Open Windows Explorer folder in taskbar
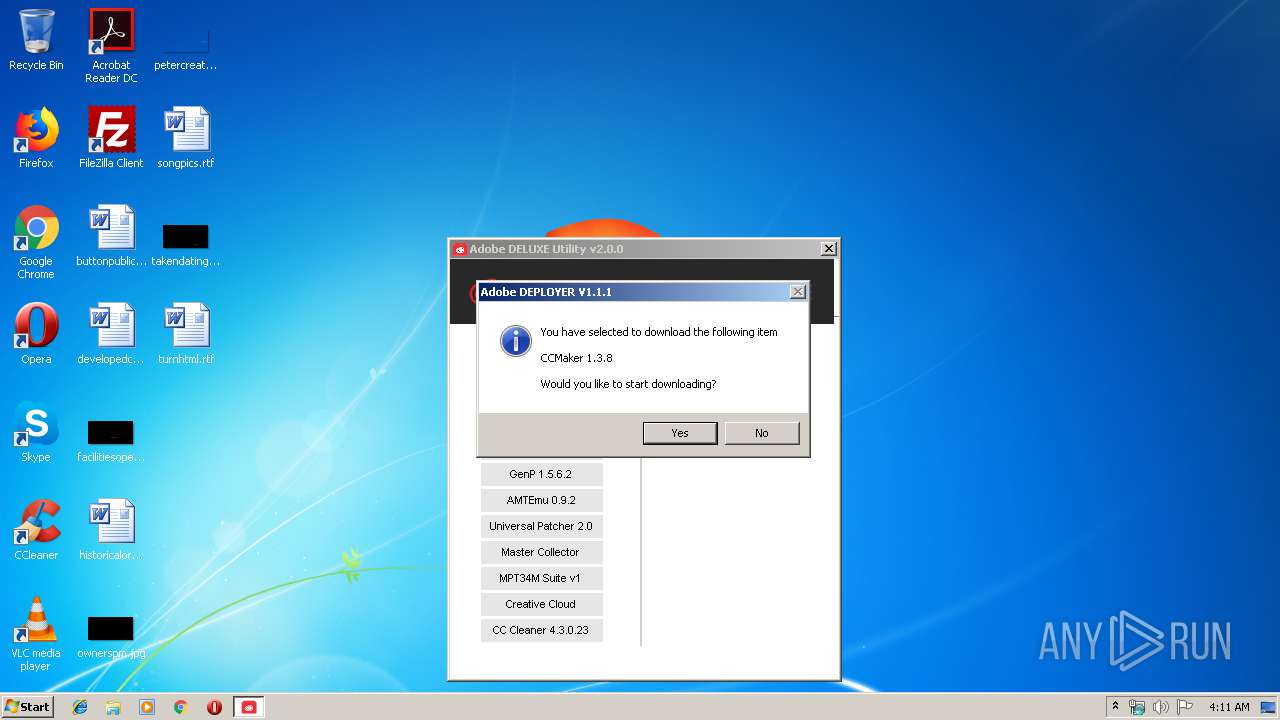The width and height of the screenshot is (1280, 720). click(113, 707)
